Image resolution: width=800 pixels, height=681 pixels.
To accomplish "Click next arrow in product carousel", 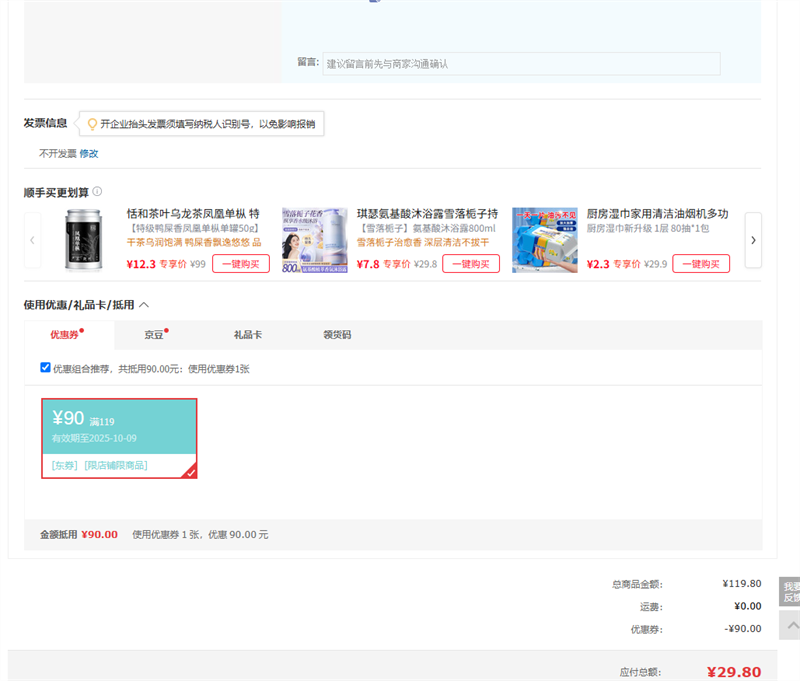I will coord(753,240).
